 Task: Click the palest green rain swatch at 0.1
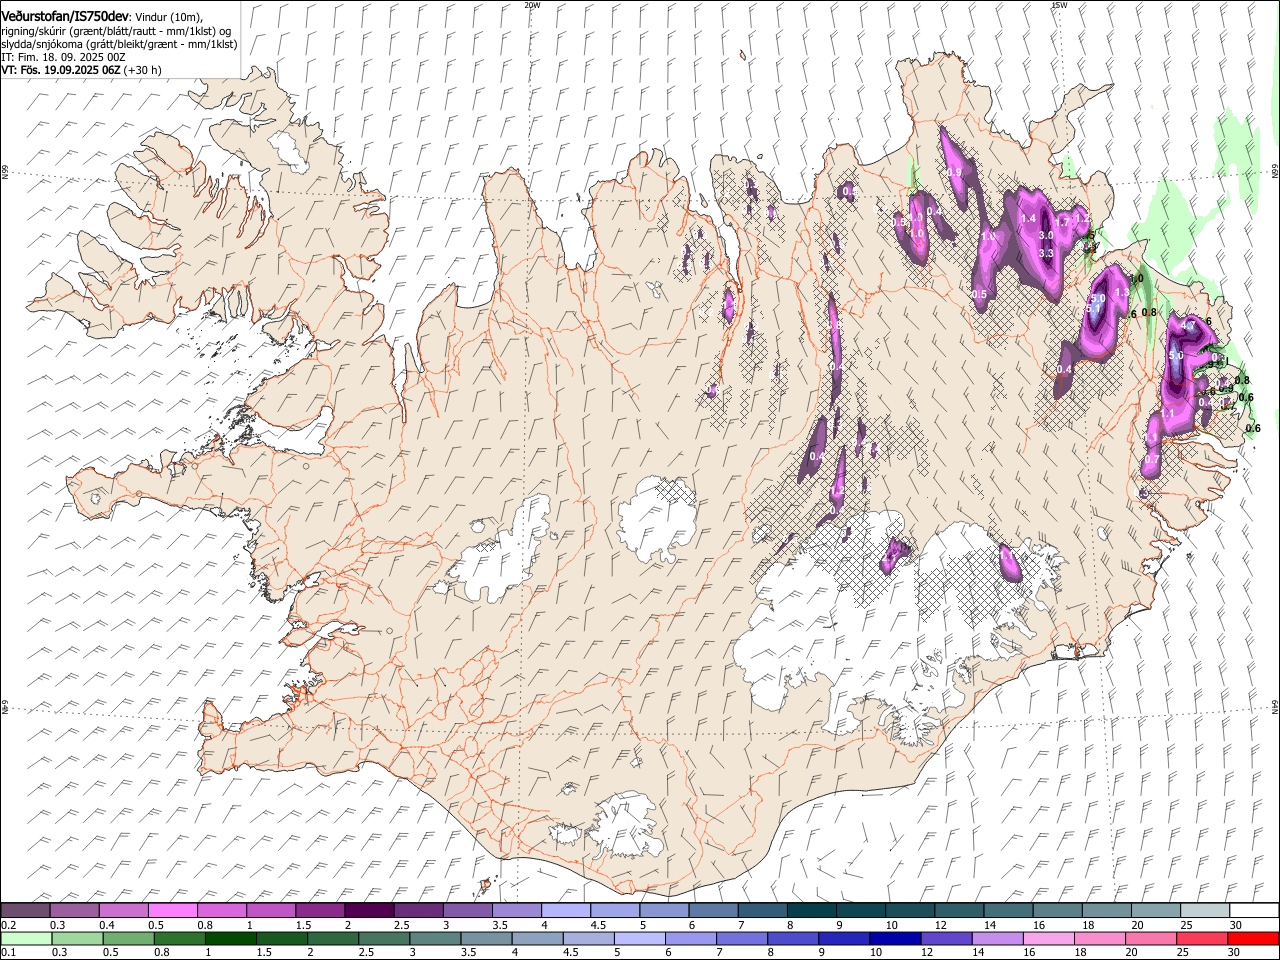[27, 939]
